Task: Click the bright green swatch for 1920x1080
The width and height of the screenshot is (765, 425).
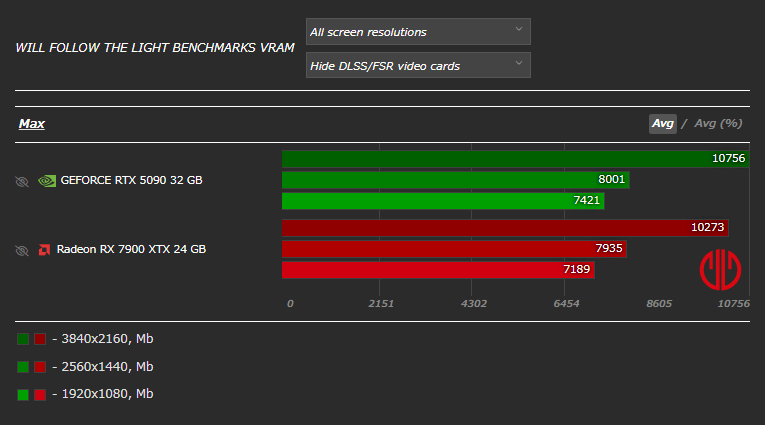Action: click(x=23, y=395)
